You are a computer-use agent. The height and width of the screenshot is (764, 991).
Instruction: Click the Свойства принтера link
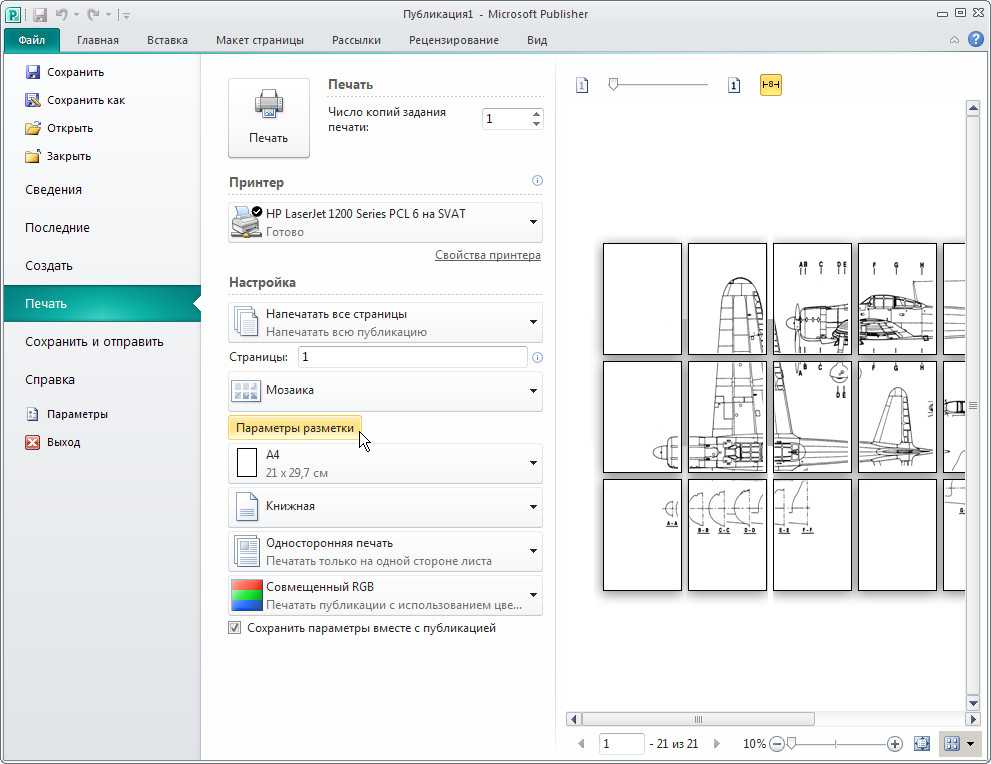coord(487,255)
